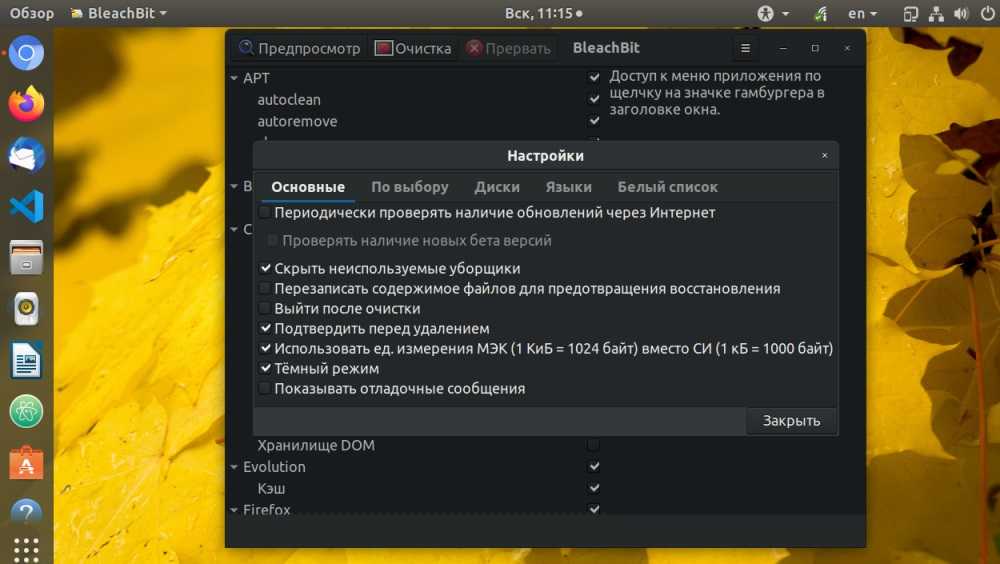Viewport: 1000px width, 564px height.
Task: Open the en keyboard layout dropdown
Action: pyautogui.click(x=863, y=13)
